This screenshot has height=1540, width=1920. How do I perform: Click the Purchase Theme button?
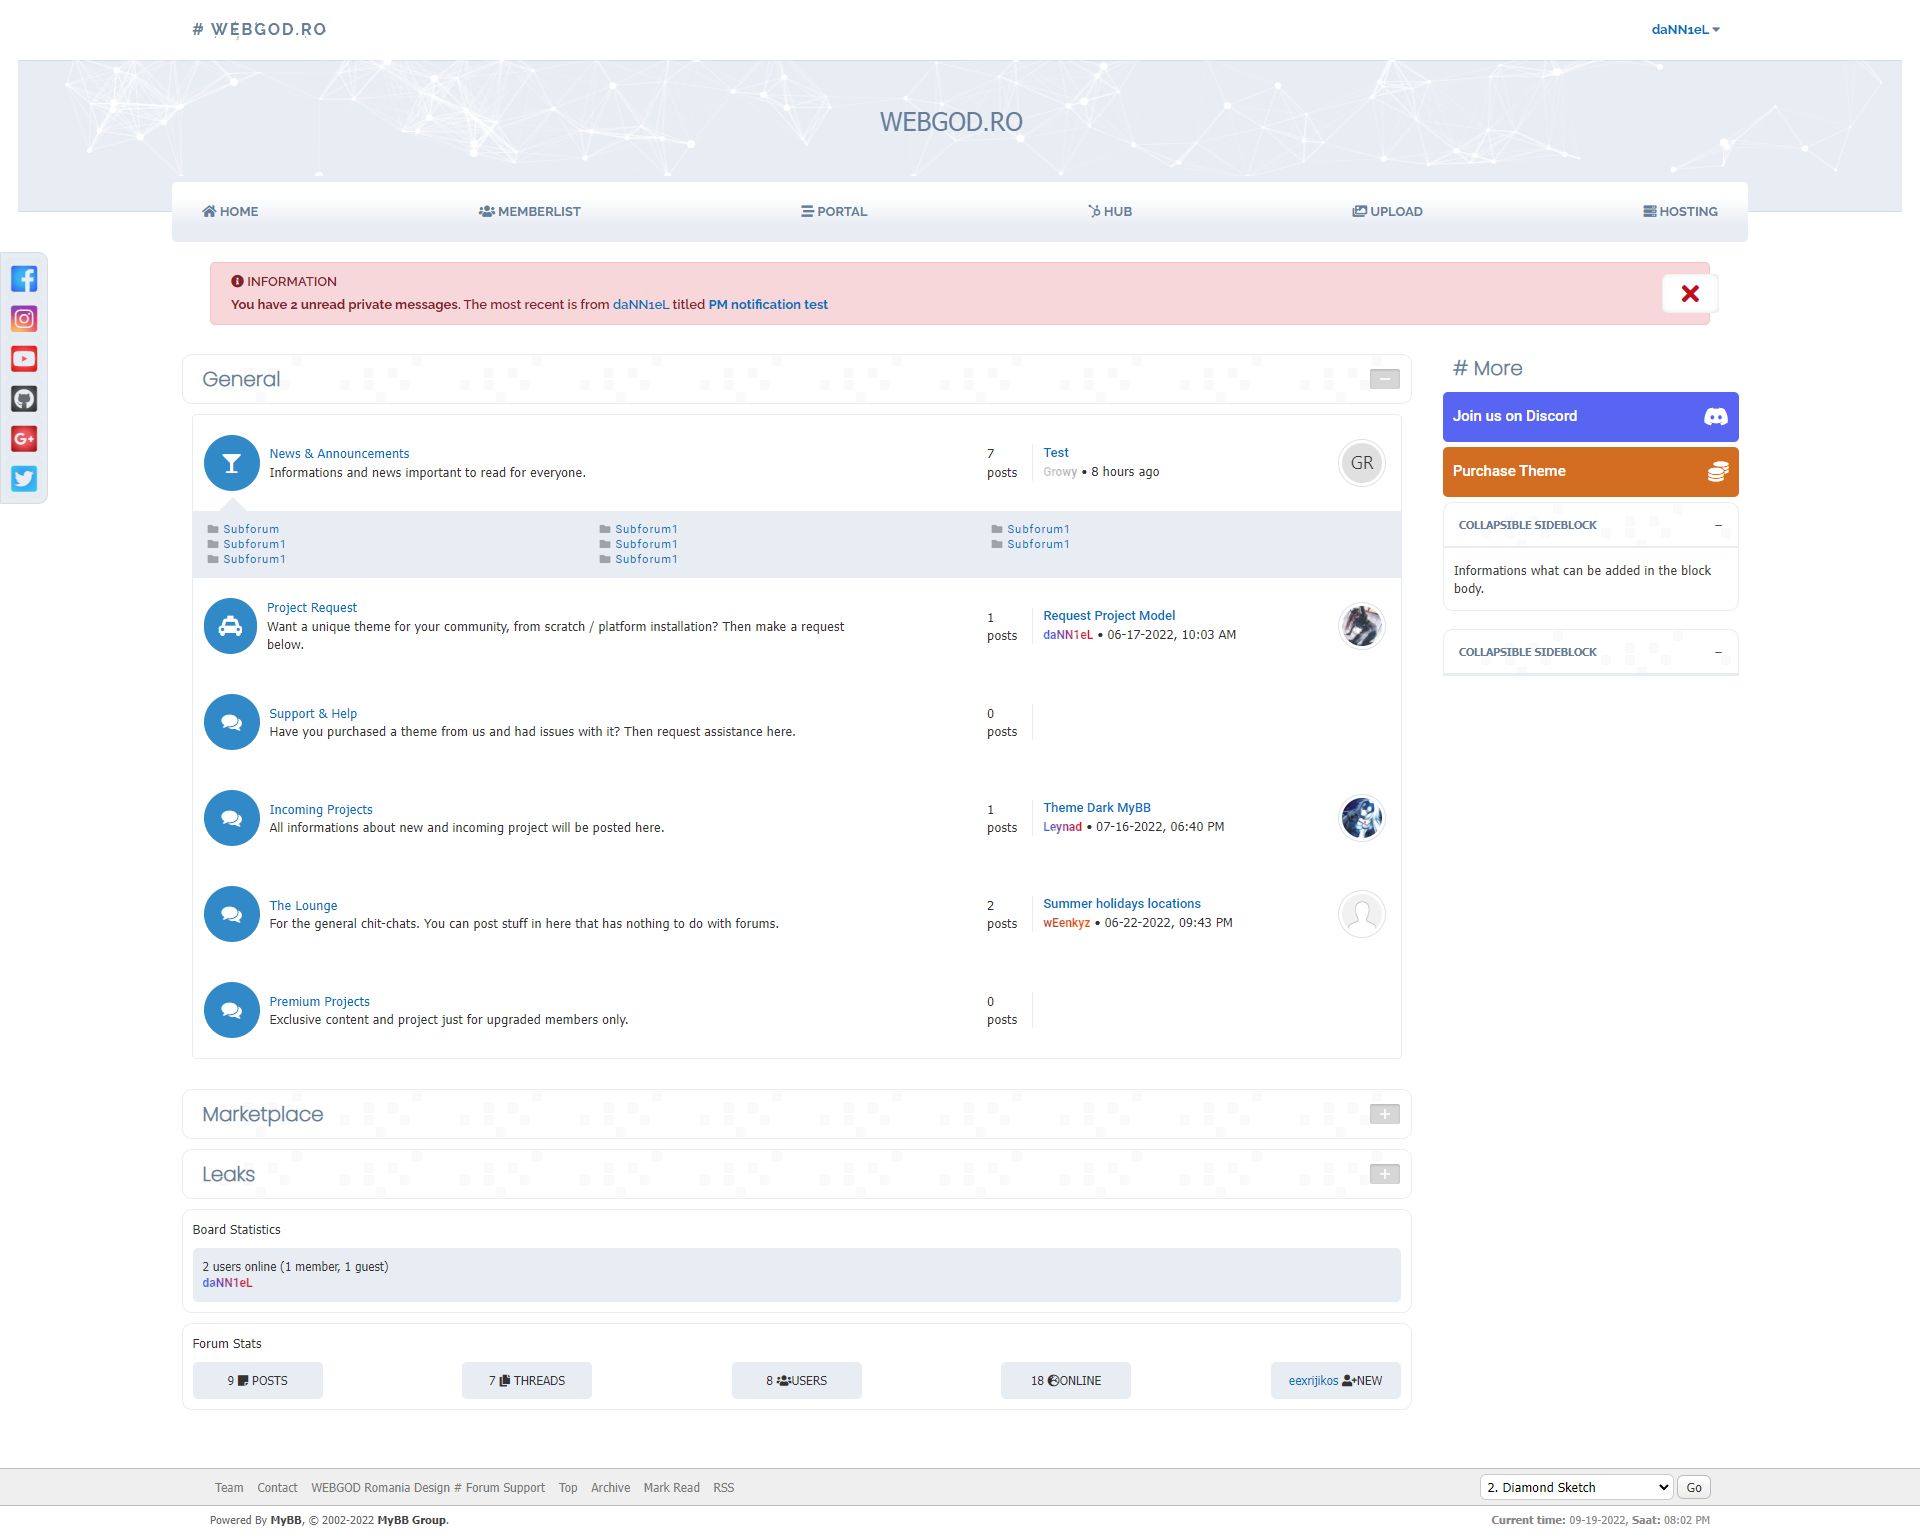(x=1590, y=472)
